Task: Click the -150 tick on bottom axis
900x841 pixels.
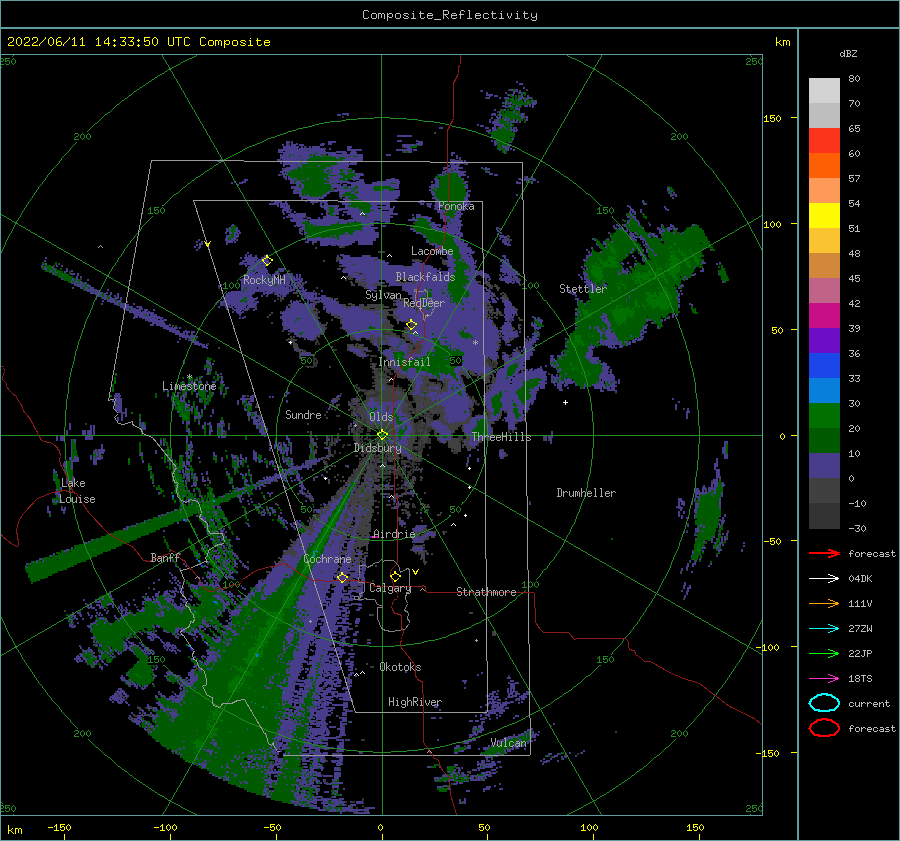Action: [x=60, y=827]
